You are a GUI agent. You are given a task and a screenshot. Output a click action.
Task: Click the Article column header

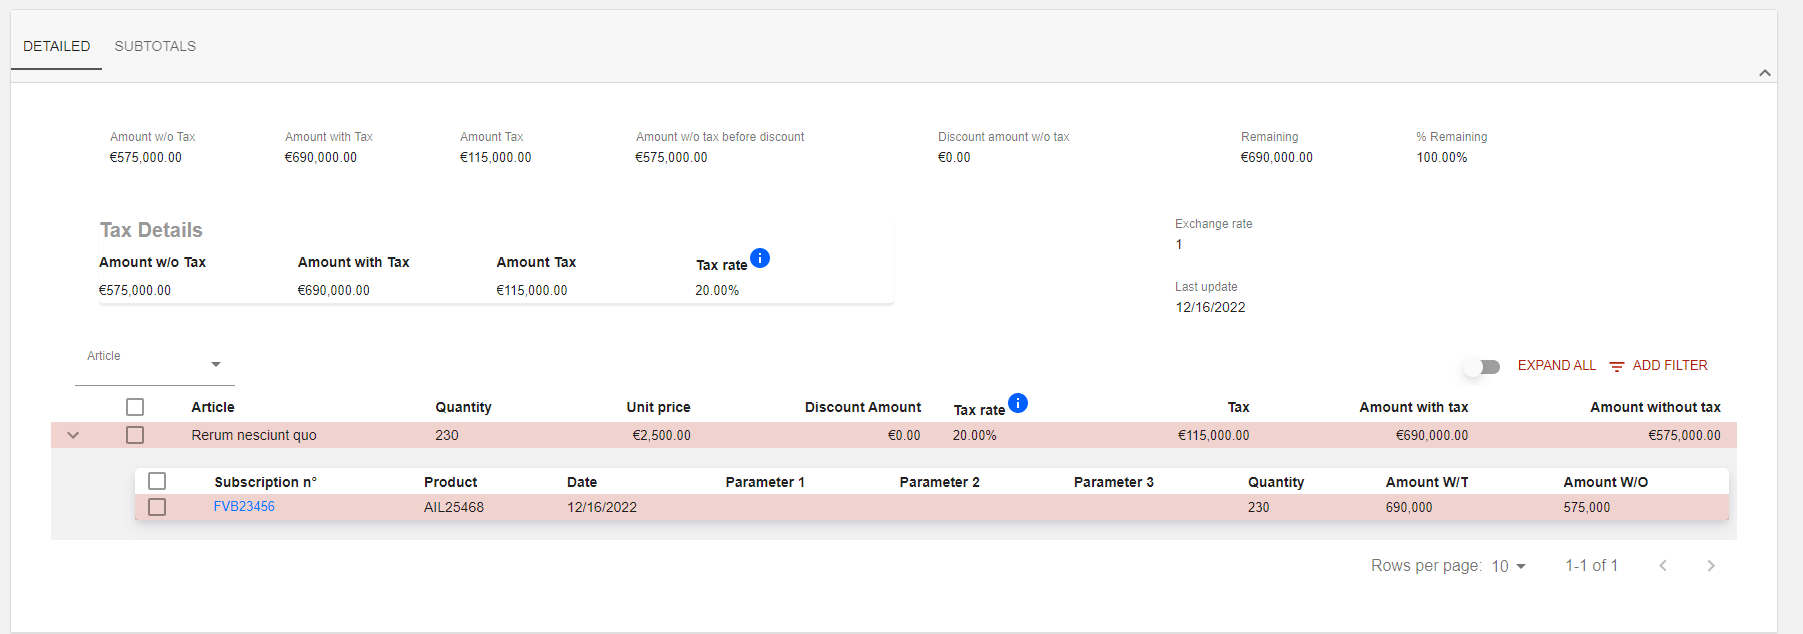pos(213,407)
